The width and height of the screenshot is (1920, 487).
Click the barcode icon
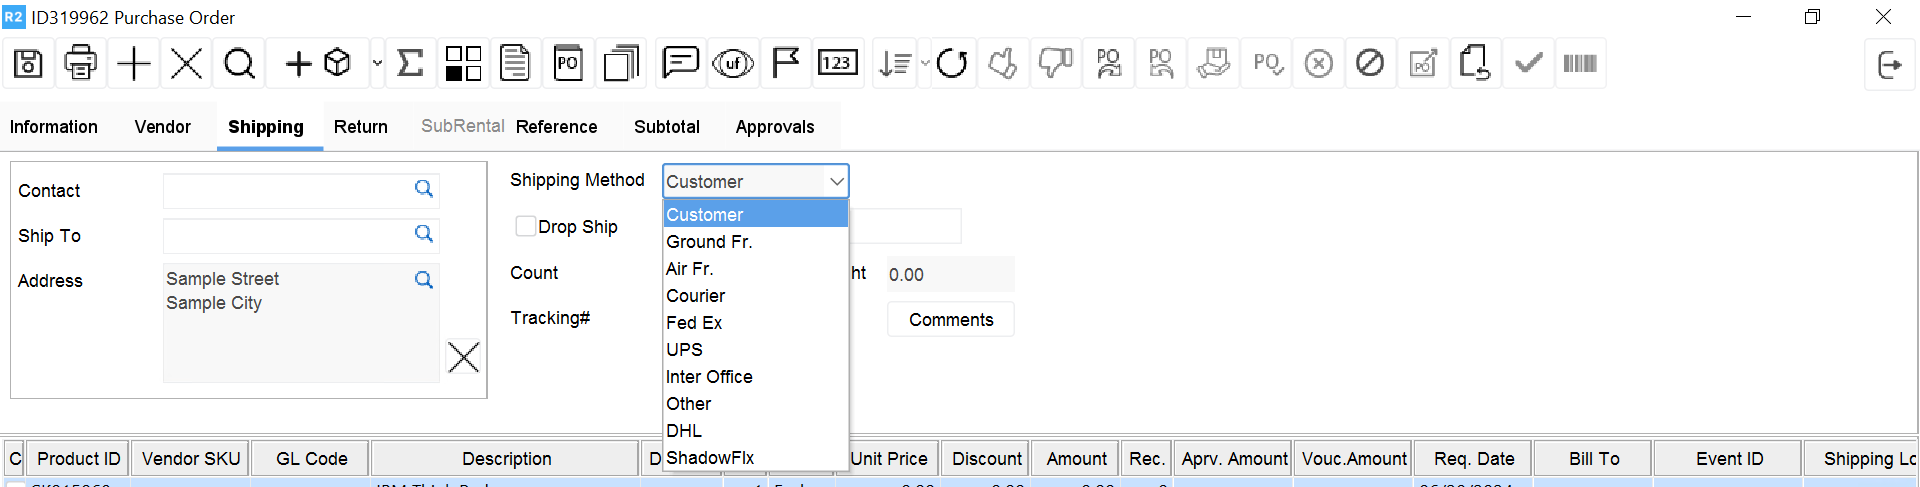point(1579,64)
